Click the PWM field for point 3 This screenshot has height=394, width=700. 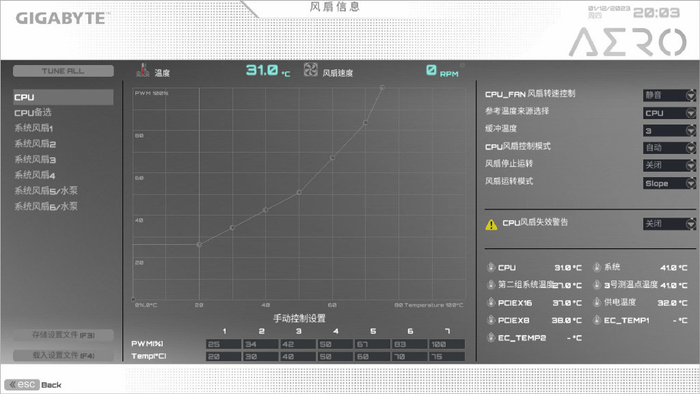coord(298,344)
